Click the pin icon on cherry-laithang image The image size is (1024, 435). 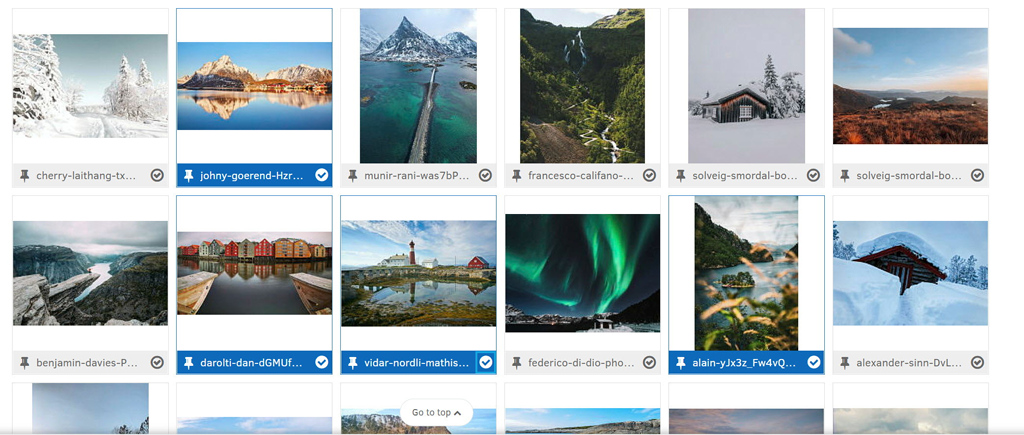25,175
